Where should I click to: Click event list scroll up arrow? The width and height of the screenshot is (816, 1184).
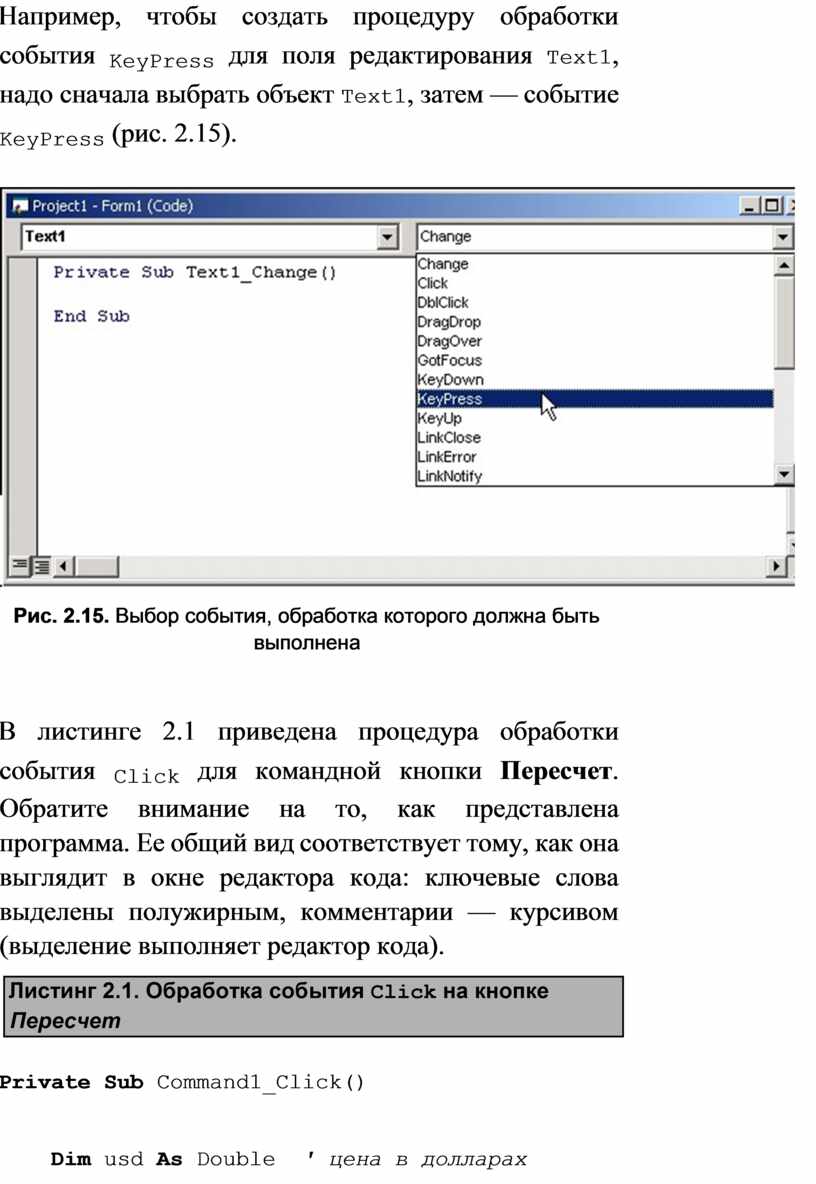784,265
